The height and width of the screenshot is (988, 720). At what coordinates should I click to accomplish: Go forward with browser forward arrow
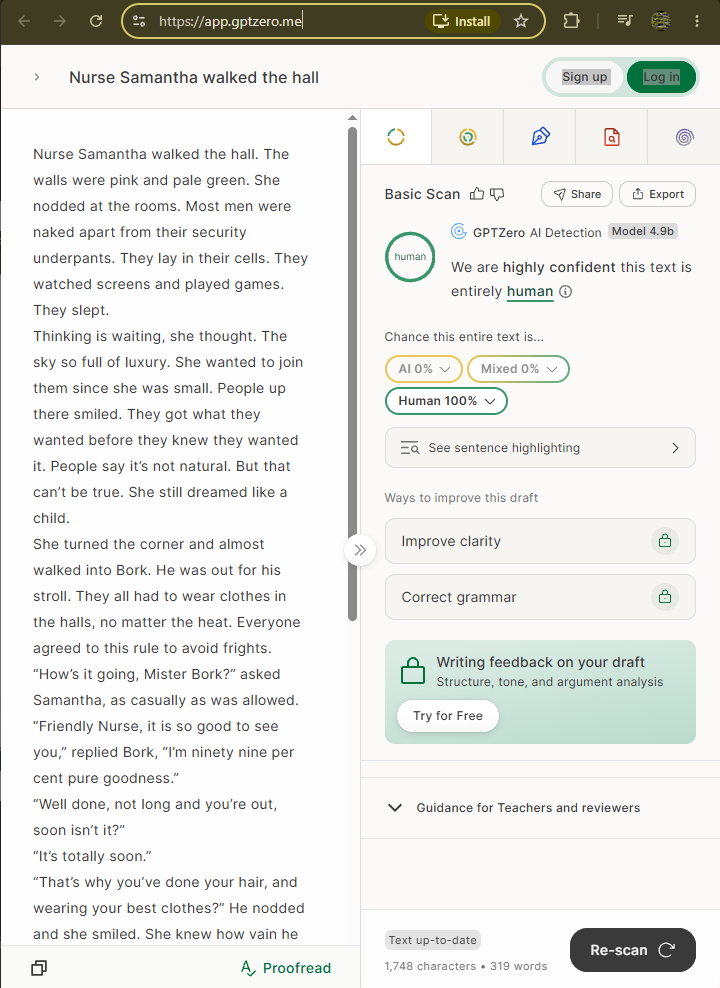[x=60, y=21]
